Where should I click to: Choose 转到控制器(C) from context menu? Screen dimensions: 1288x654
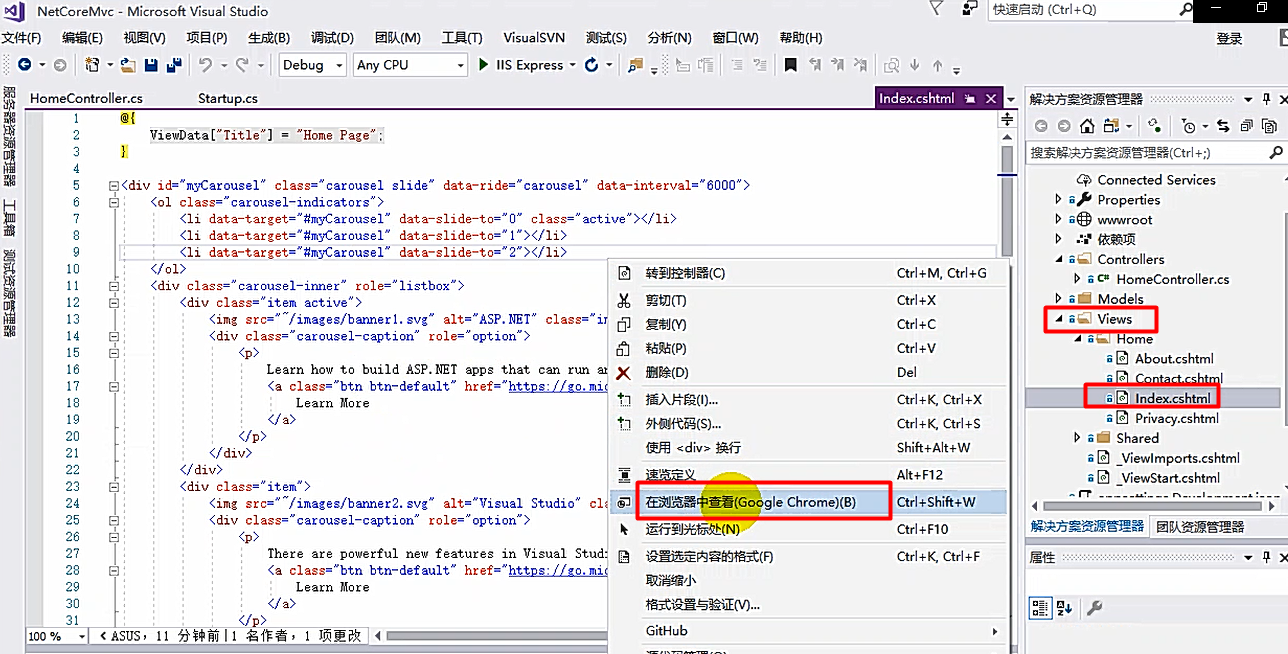(x=809, y=273)
